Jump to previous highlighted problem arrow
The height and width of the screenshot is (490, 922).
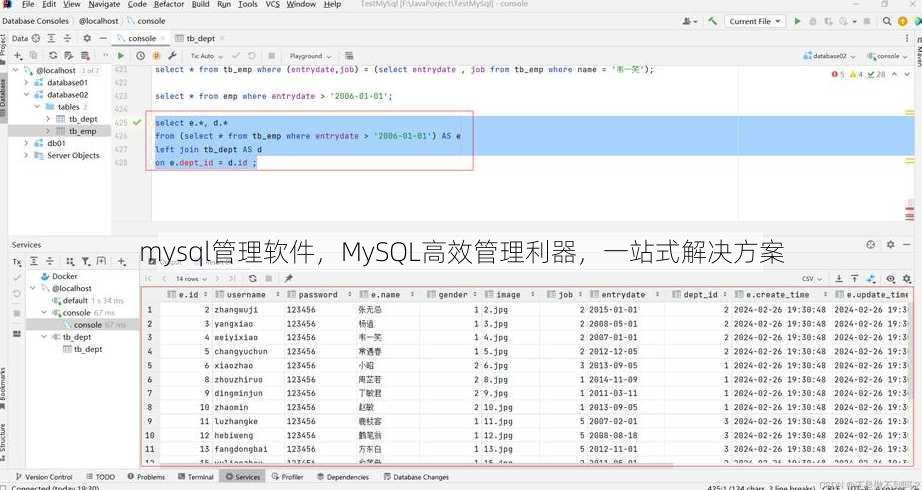tap(894, 74)
